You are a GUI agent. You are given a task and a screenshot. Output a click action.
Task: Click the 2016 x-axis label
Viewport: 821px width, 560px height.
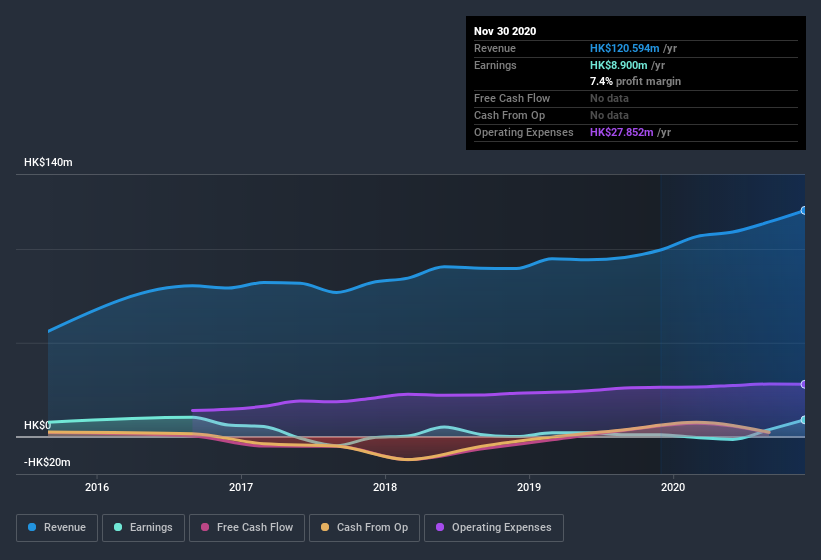pos(97,487)
